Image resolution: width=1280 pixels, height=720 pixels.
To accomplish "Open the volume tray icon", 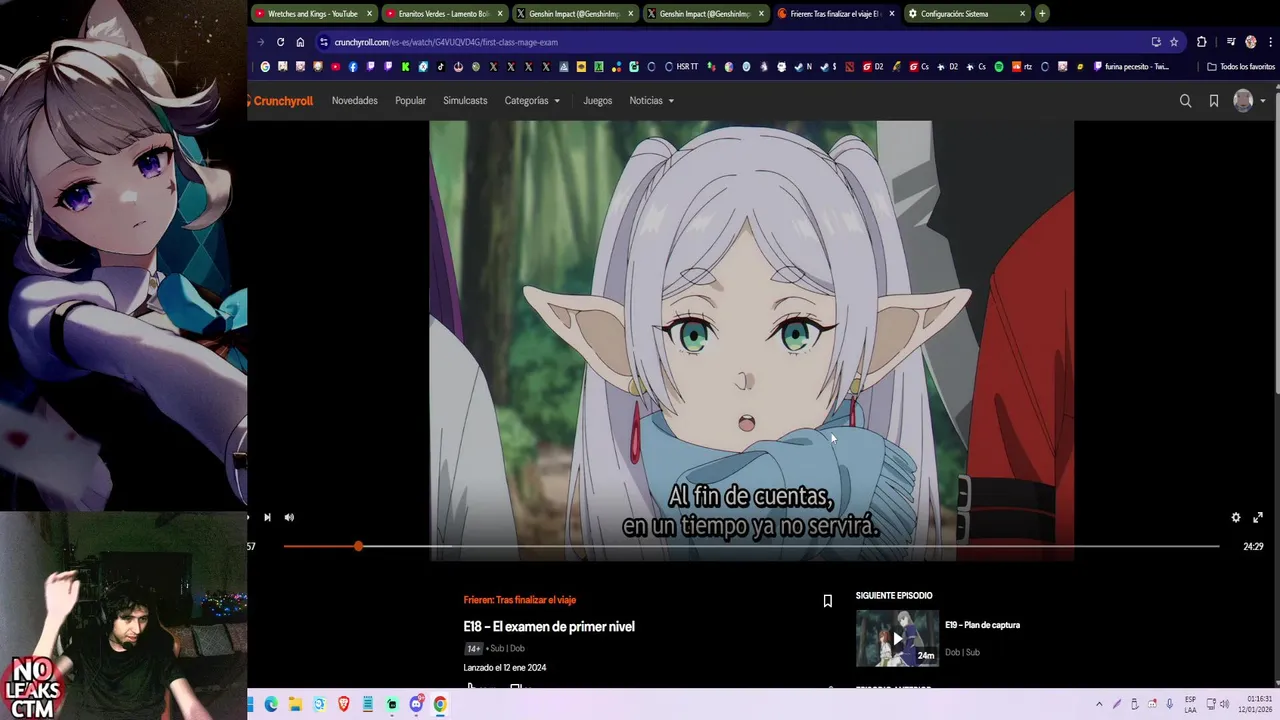I will tap(1224, 704).
